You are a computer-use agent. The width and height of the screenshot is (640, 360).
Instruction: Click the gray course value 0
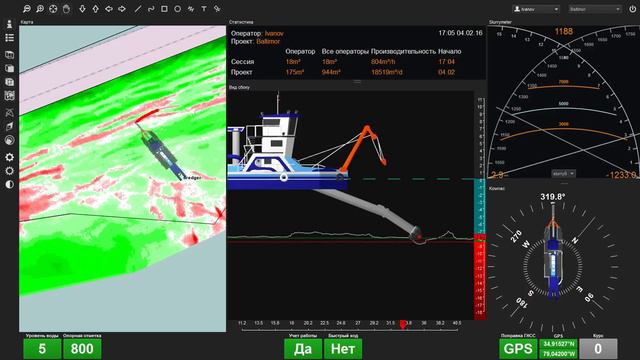click(598, 349)
